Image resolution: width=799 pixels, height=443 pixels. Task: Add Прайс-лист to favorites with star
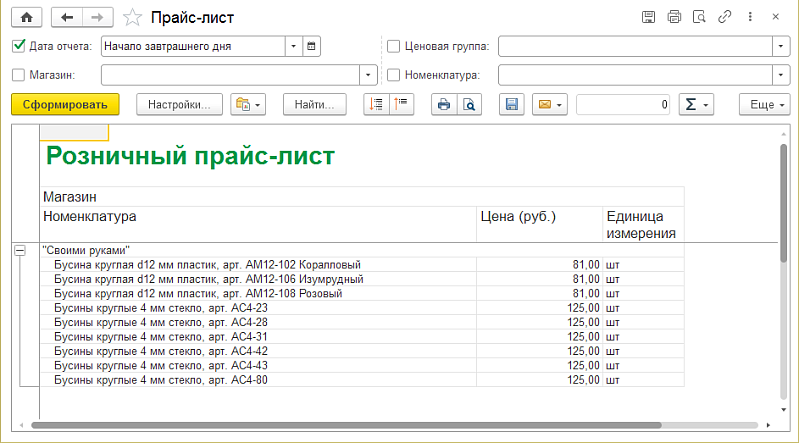[132, 18]
